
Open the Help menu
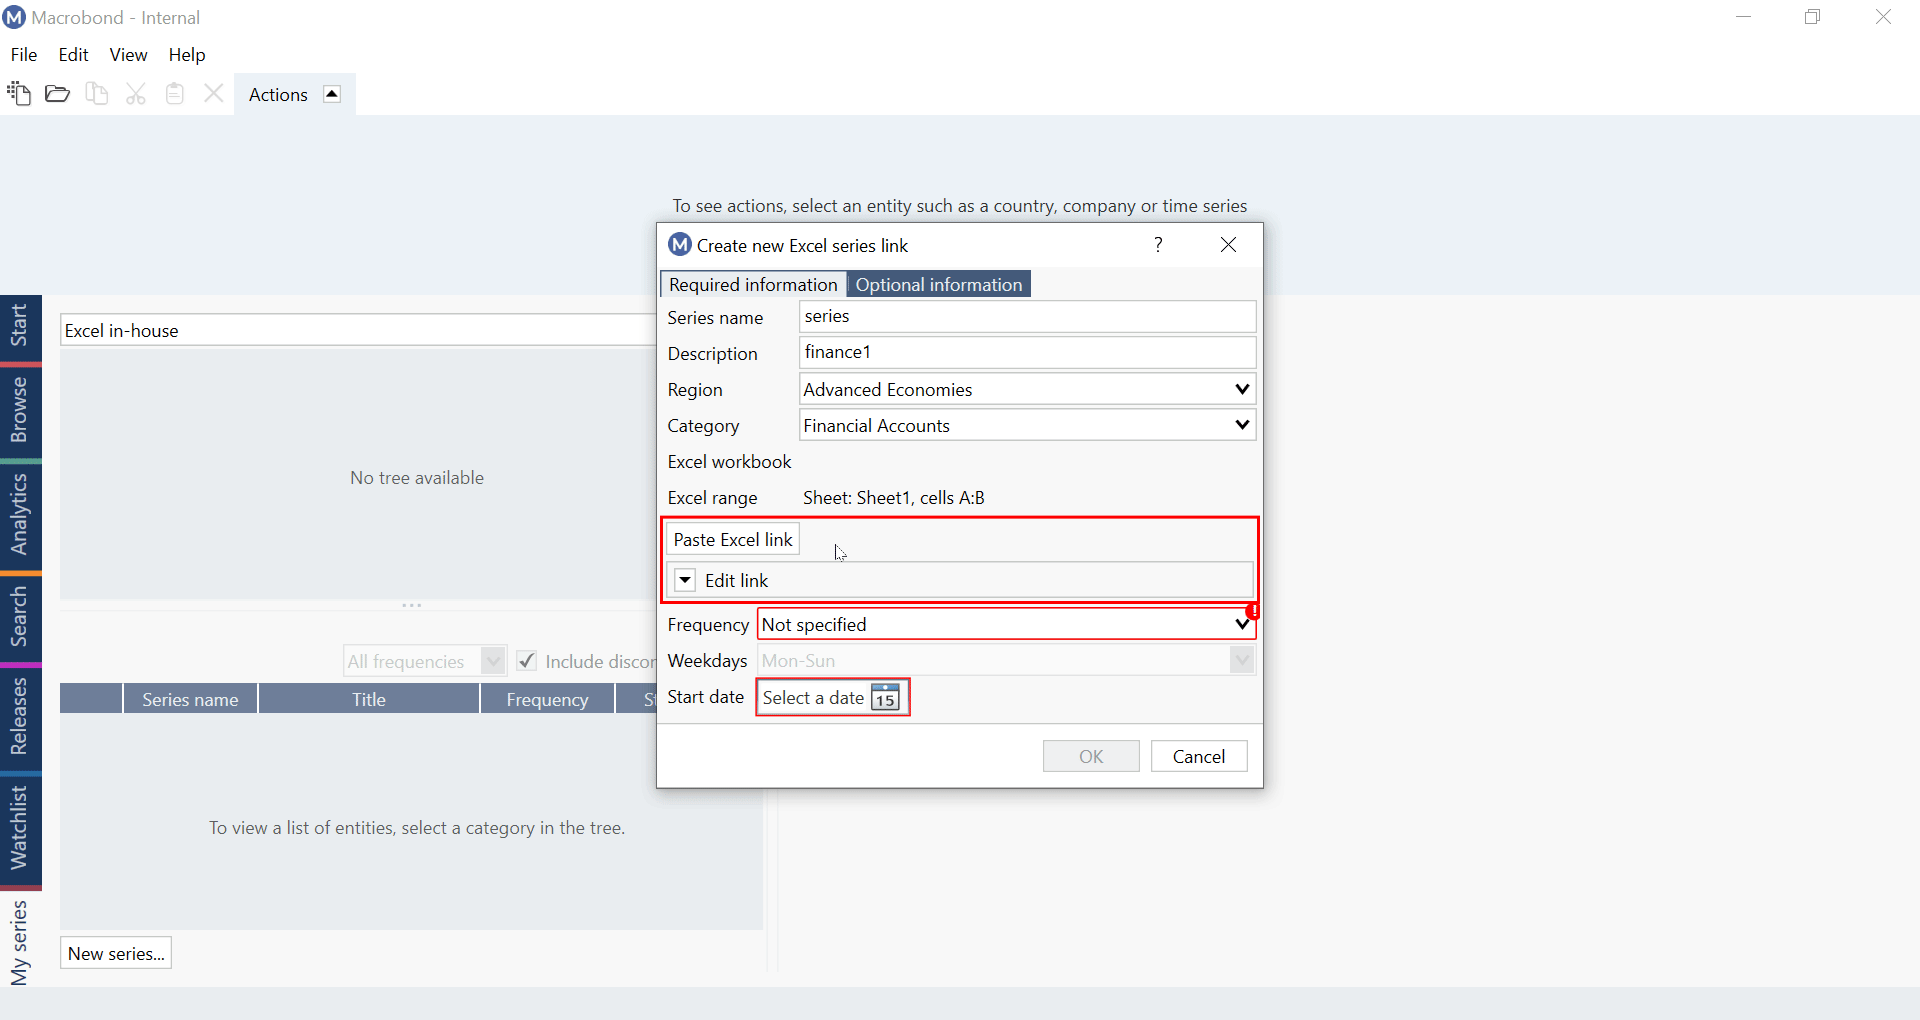point(187,55)
